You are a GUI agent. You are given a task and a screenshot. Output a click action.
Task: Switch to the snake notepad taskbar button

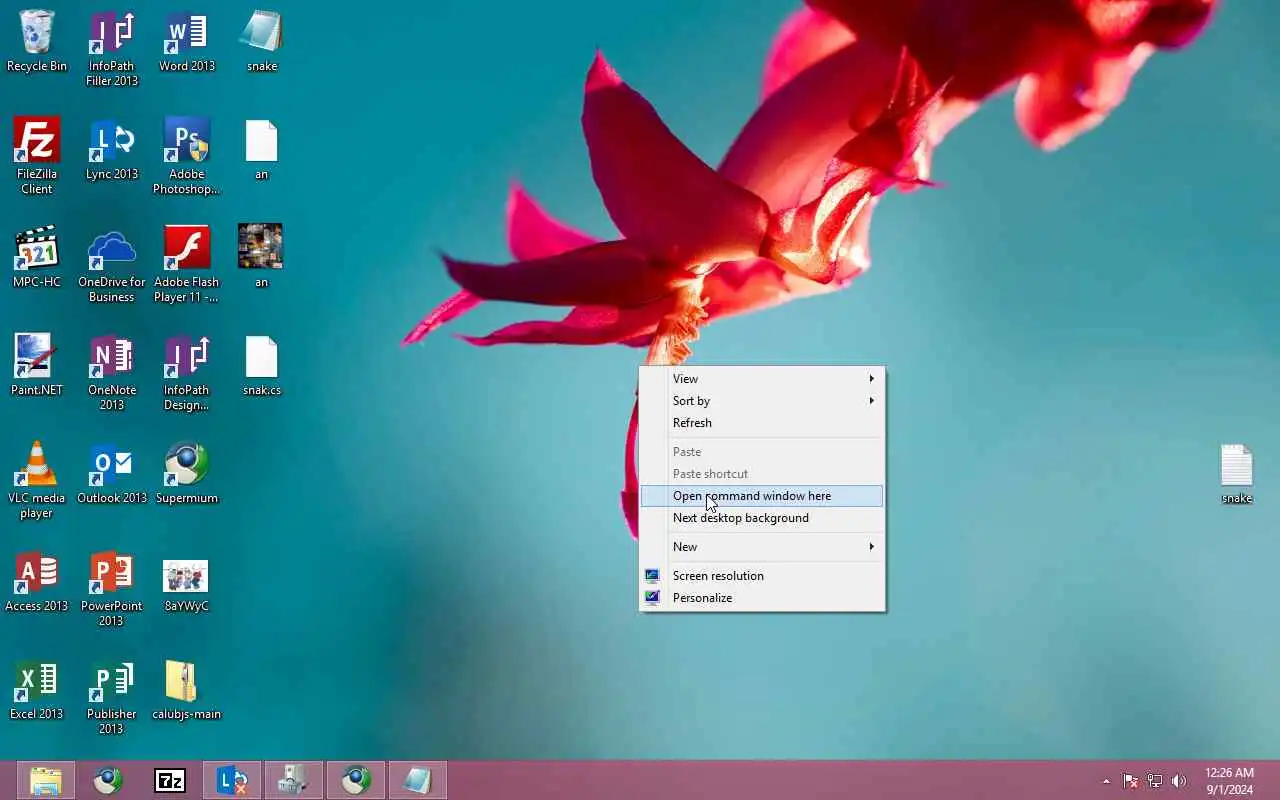coord(418,780)
